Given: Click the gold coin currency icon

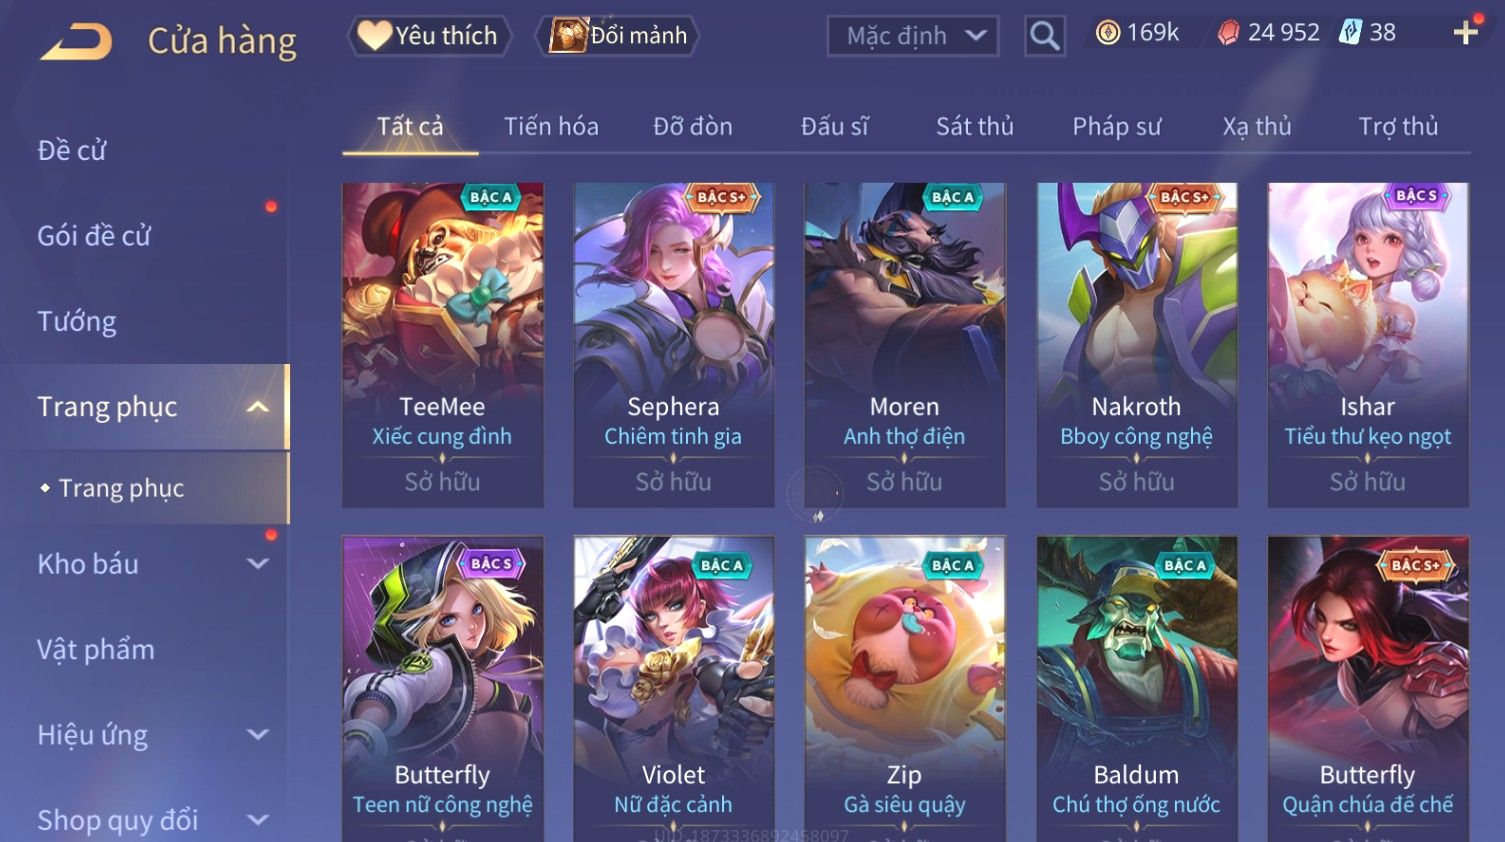Looking at the screenshot, I should (x=1108, y=33).
